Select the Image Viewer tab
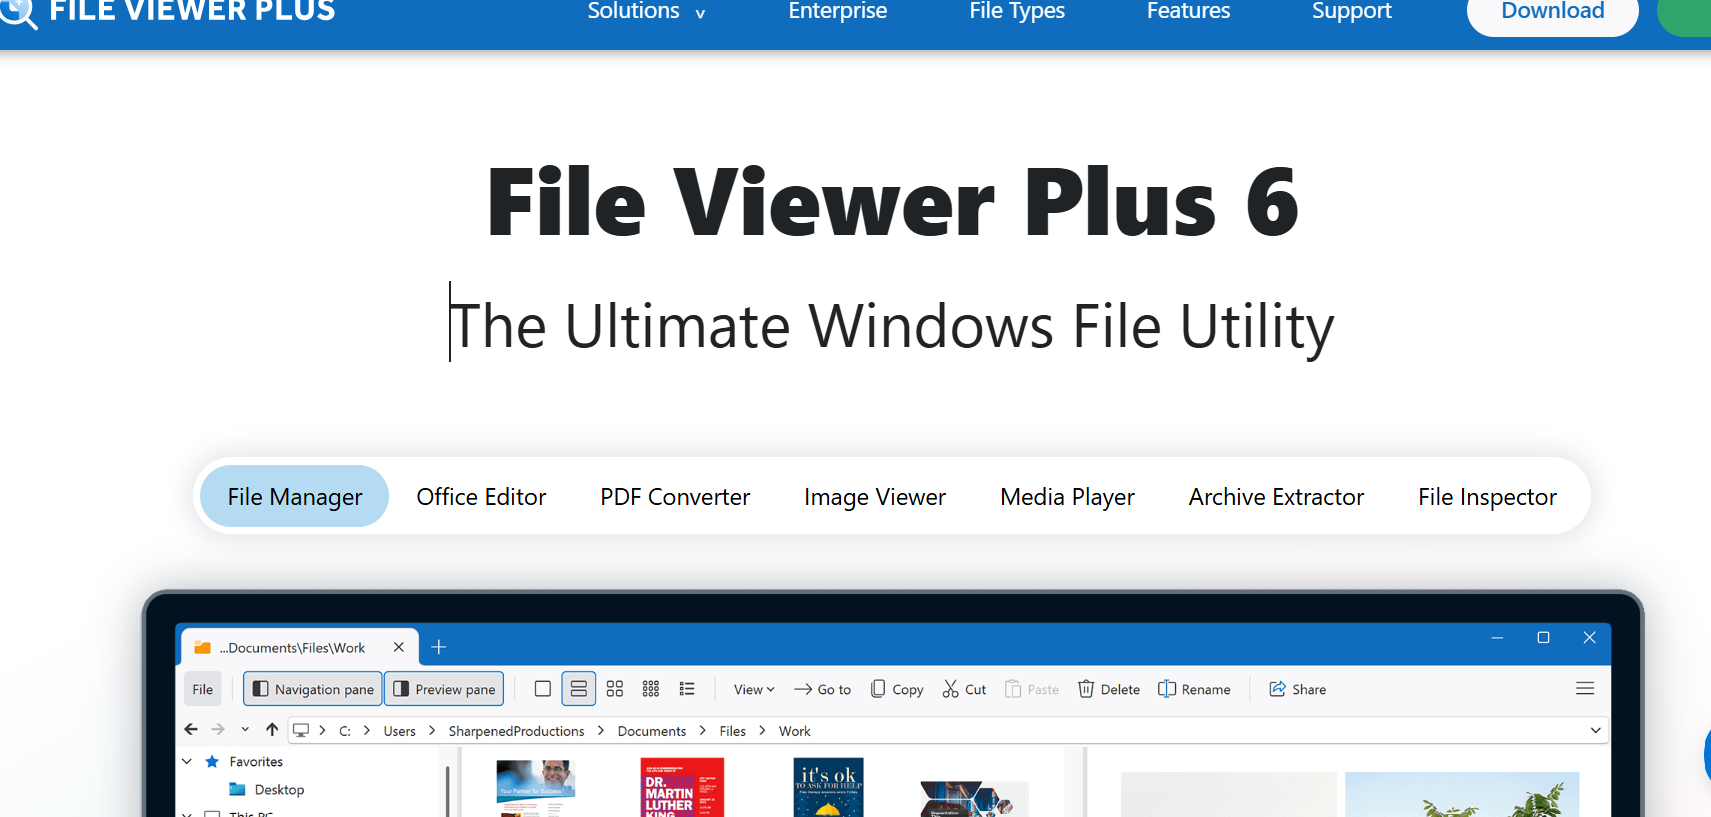Viewport: 1711px width, 817px height. coord(875,496)
